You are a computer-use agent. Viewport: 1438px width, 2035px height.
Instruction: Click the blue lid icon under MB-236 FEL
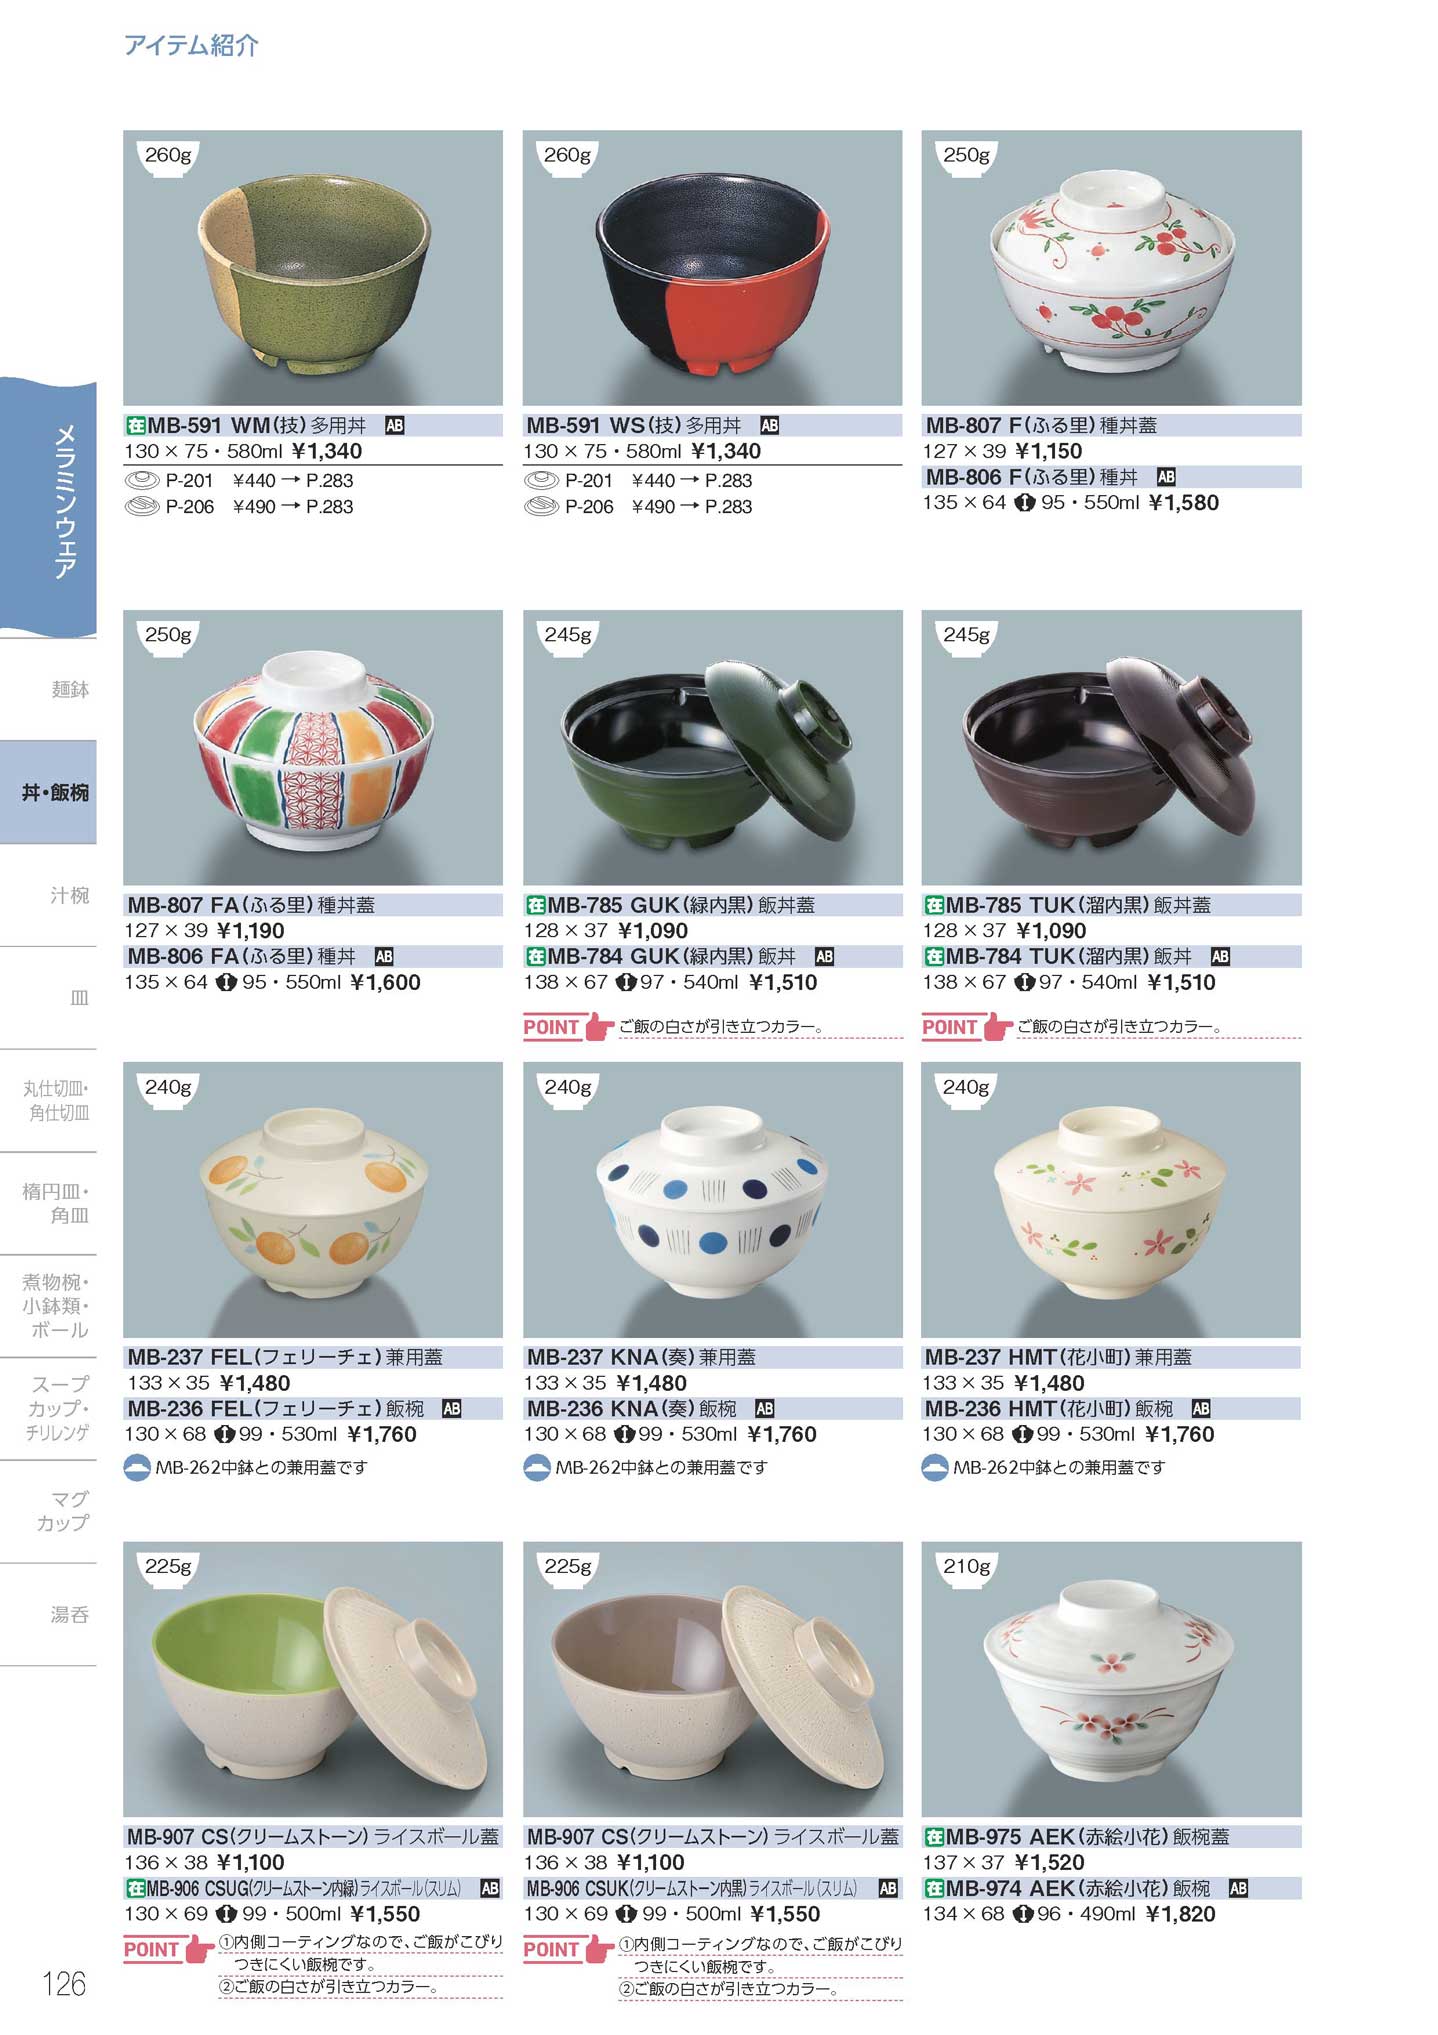(x=137, y=1468)
